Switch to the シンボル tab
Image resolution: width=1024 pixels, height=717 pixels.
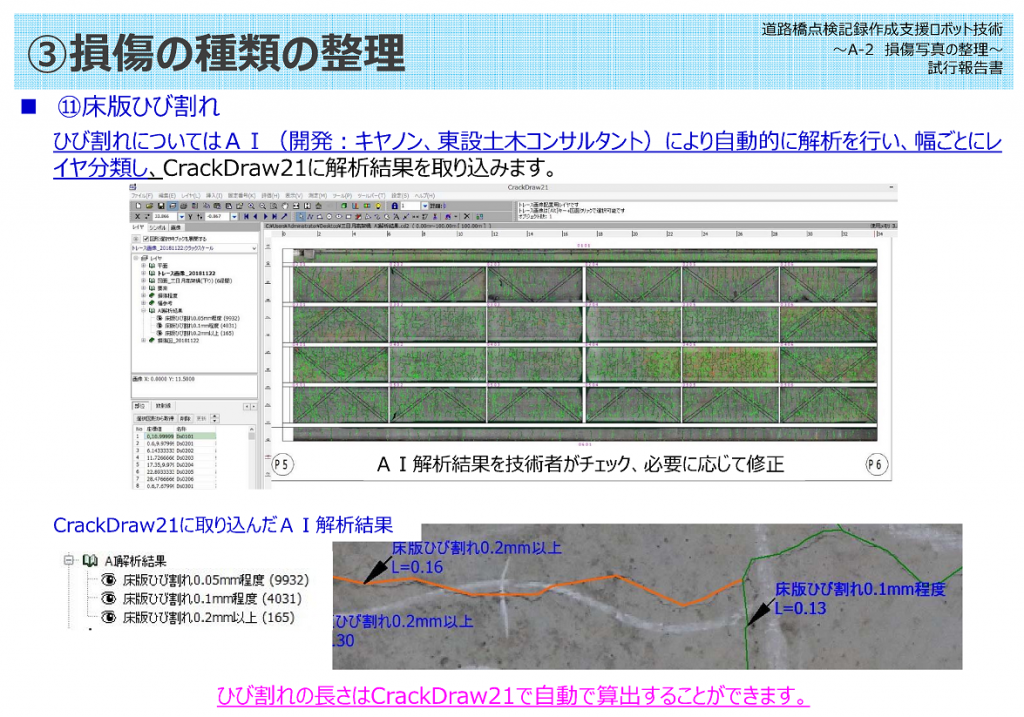[159, 228]
